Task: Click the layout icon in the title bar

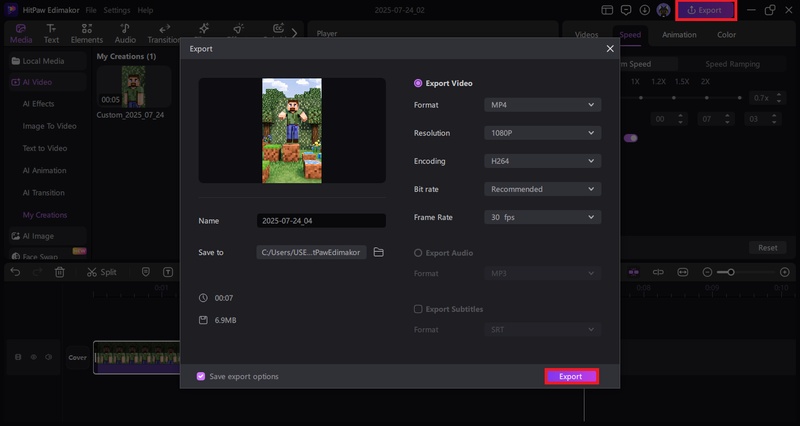Action: pyautogui.click(x=607, y=10)
